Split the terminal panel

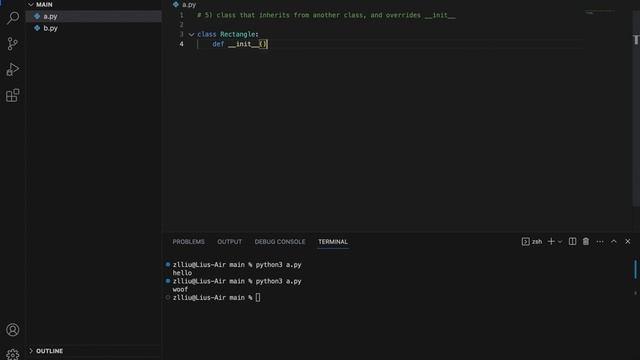[573, 242]
